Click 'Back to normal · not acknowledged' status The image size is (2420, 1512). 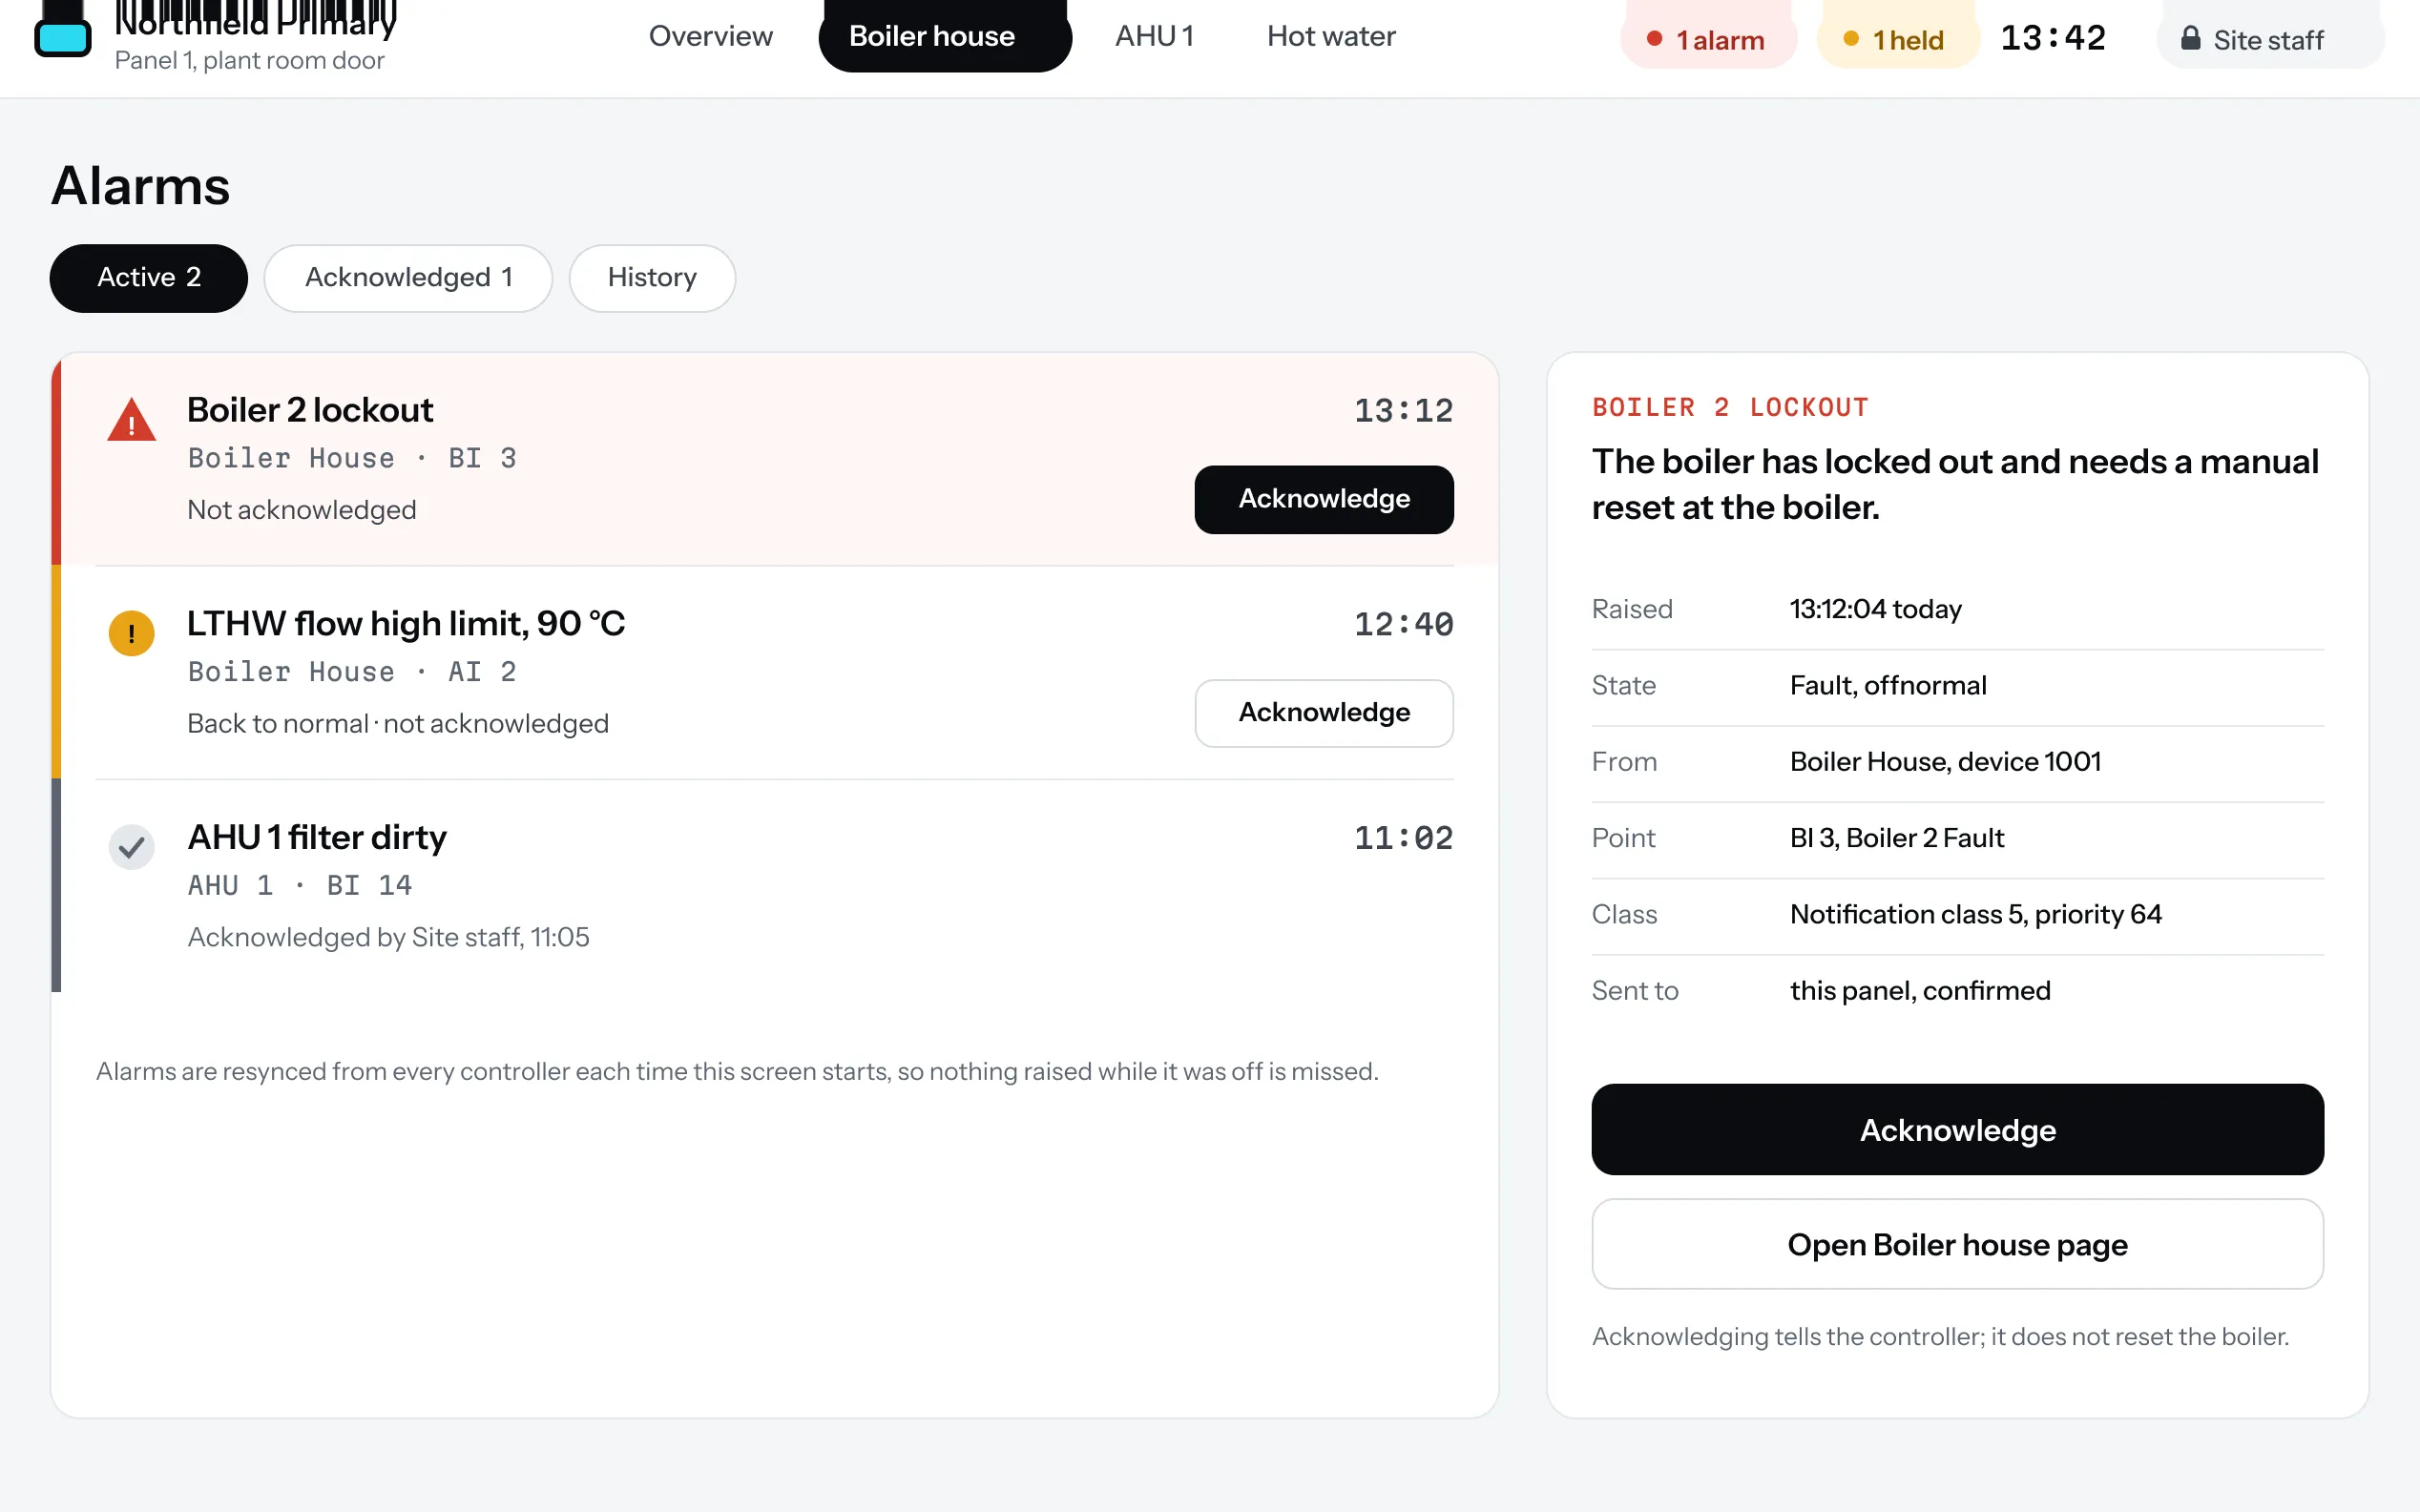coord(398,724)
